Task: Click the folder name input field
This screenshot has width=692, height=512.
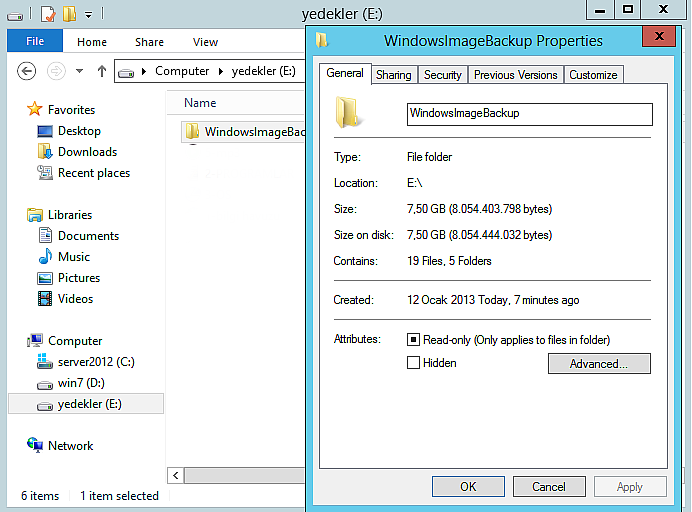Action: click(x=530, y=114)
